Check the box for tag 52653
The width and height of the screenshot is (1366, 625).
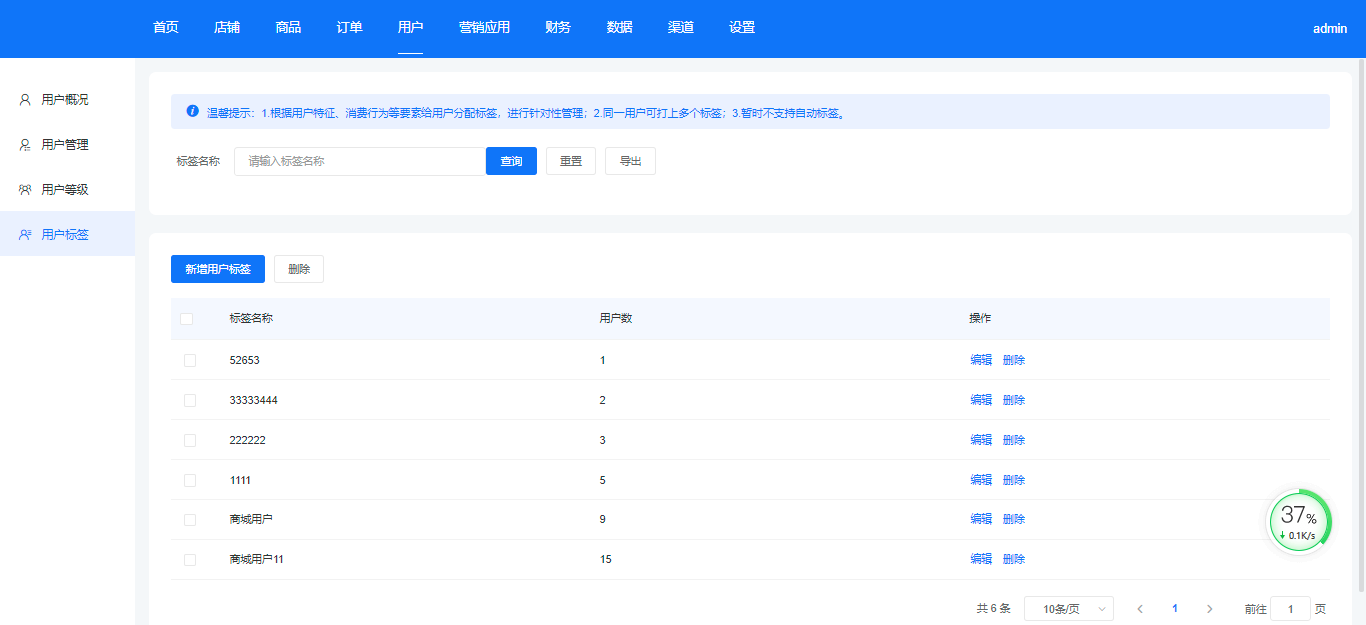tap(190, 360)
